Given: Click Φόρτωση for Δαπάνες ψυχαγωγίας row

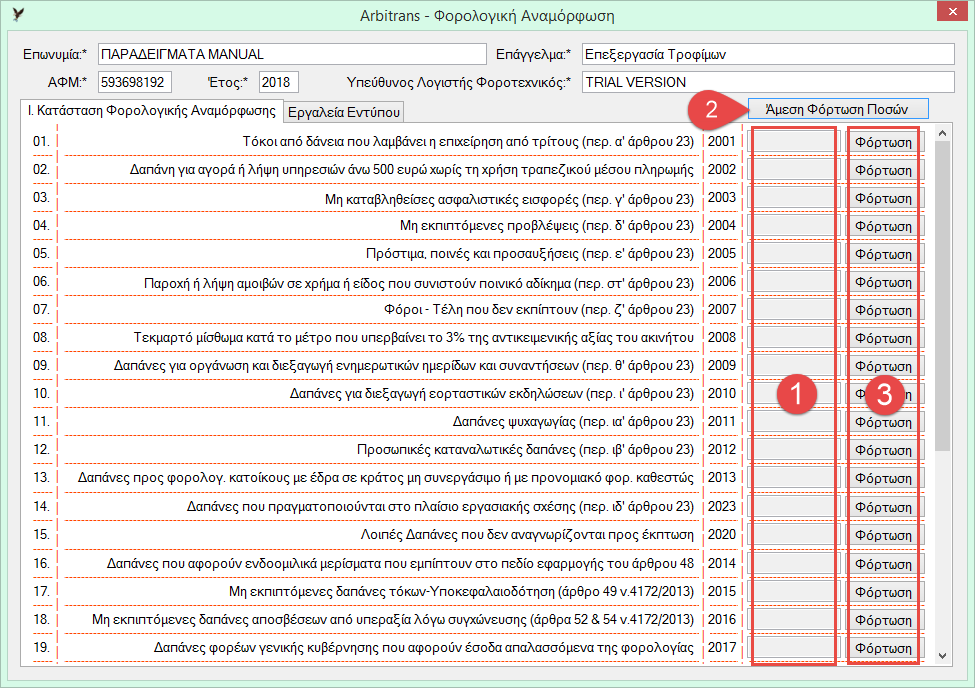Looking at the screenshot, I should [x=883, y=422].
